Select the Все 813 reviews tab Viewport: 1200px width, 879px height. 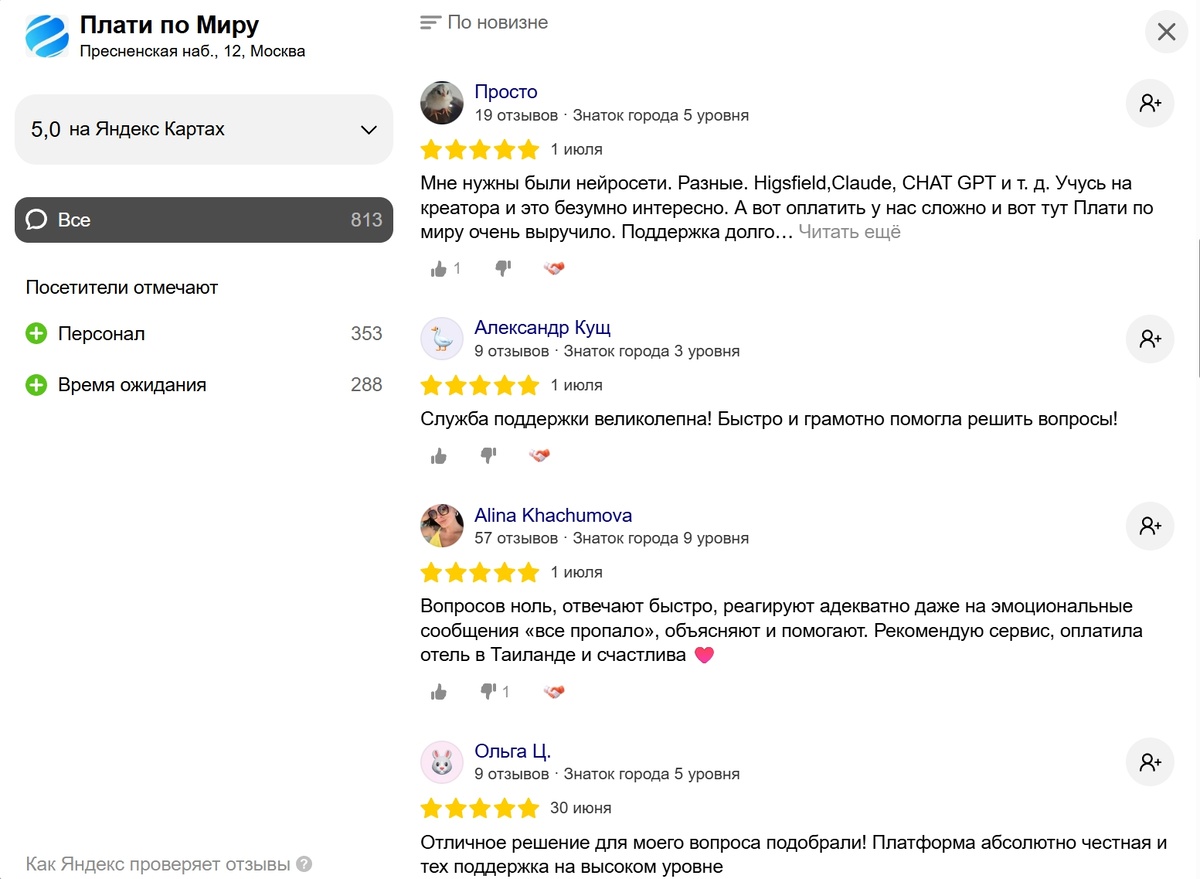click(204, 220)
